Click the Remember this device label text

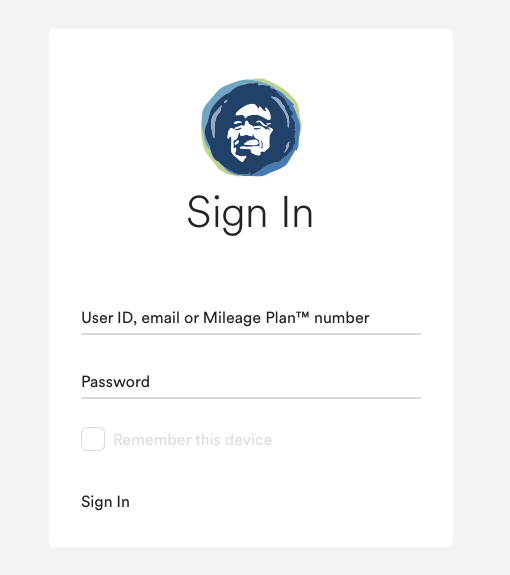[x=193, y=440]
